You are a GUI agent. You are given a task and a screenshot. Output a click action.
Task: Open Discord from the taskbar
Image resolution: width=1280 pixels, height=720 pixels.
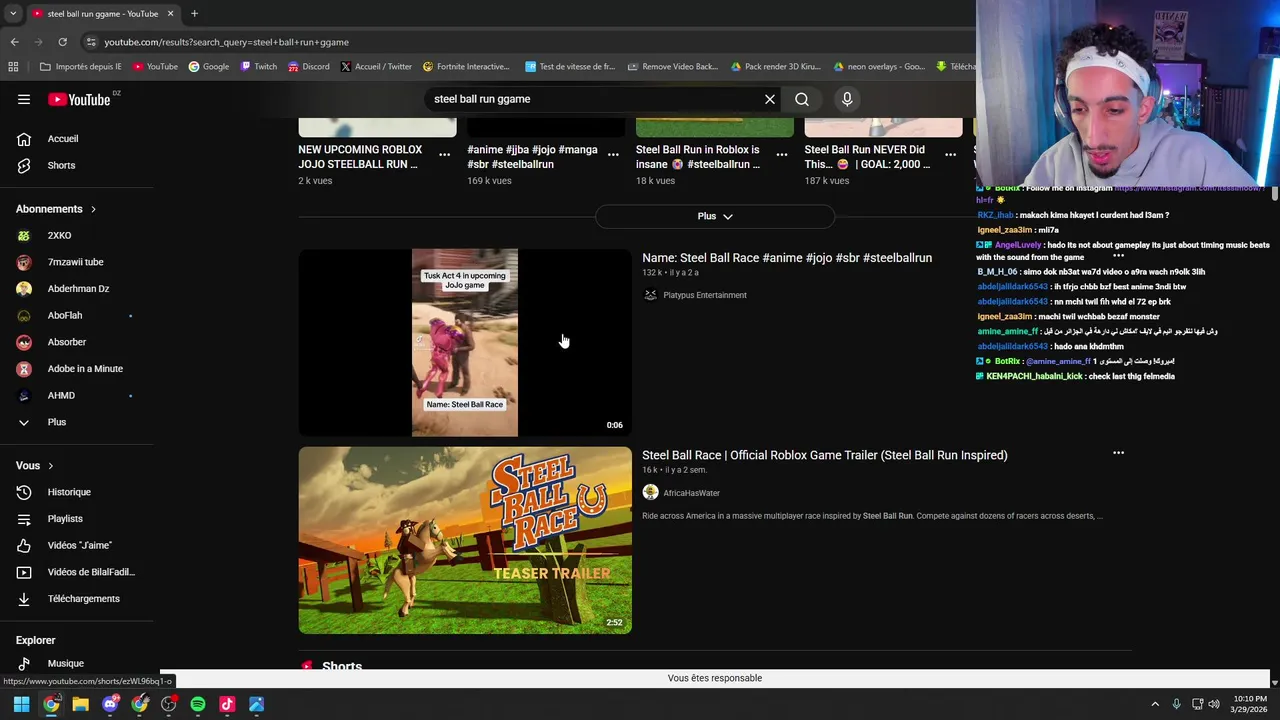[110, 704]
